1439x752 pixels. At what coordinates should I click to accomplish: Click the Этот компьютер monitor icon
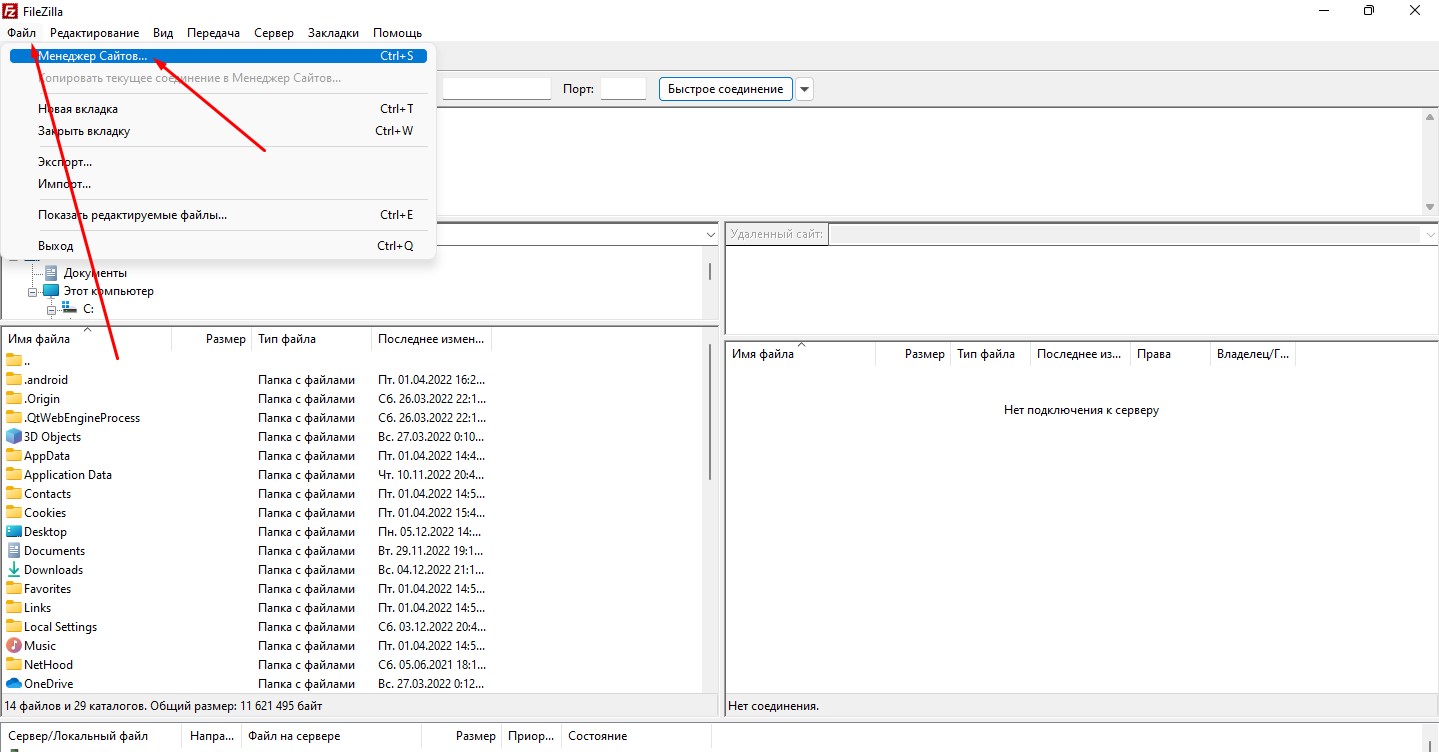[51, 291]
